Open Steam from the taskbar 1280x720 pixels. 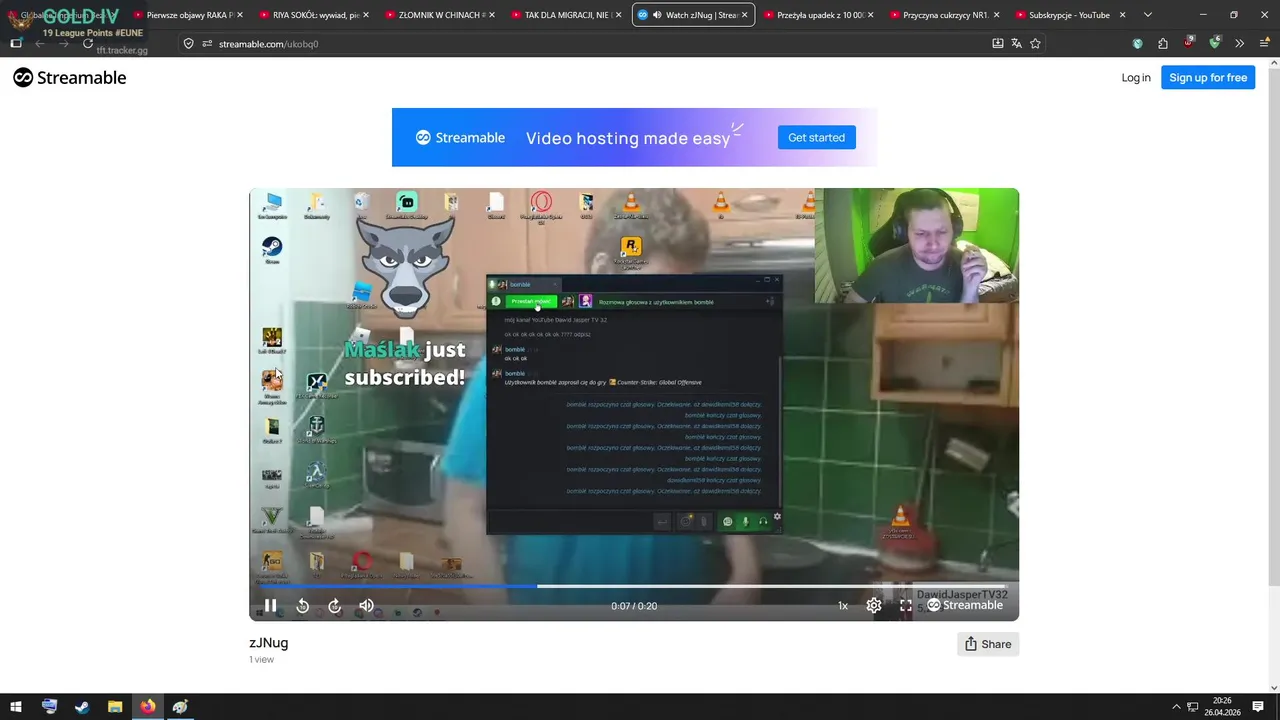(82, 706)
